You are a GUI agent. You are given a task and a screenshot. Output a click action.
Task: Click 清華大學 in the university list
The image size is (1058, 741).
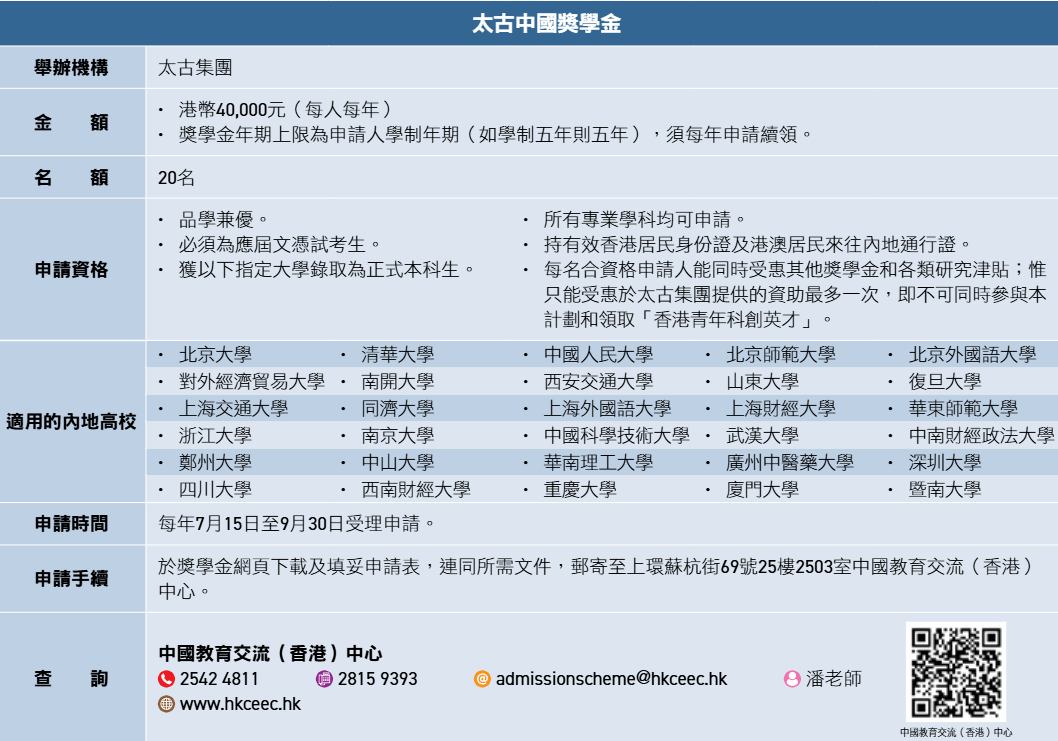tap(397, 355)
